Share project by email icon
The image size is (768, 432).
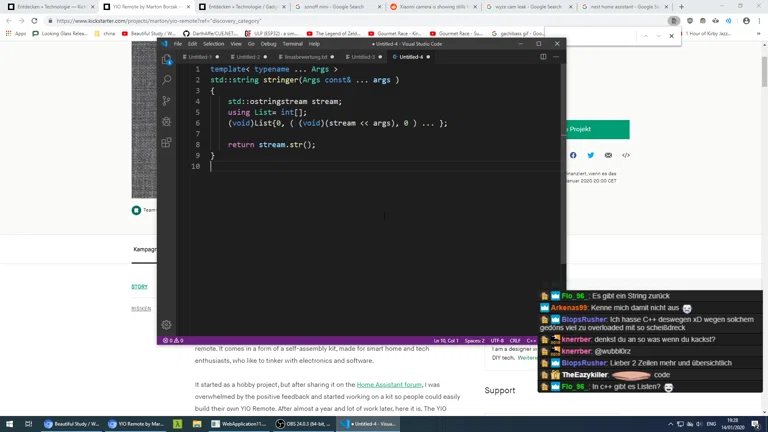click(608, 155)
